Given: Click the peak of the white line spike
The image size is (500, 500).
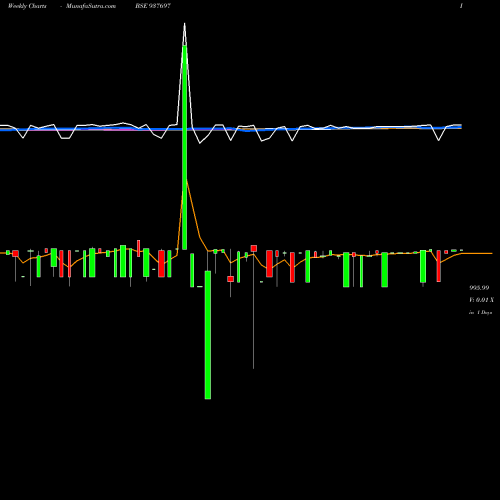Looking at the screenshot, I should 184,24.
